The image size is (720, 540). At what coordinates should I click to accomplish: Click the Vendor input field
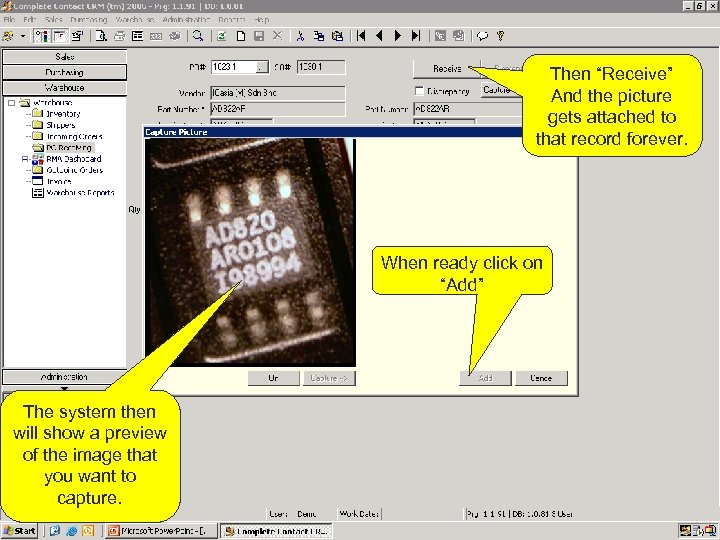pos(278,93)
